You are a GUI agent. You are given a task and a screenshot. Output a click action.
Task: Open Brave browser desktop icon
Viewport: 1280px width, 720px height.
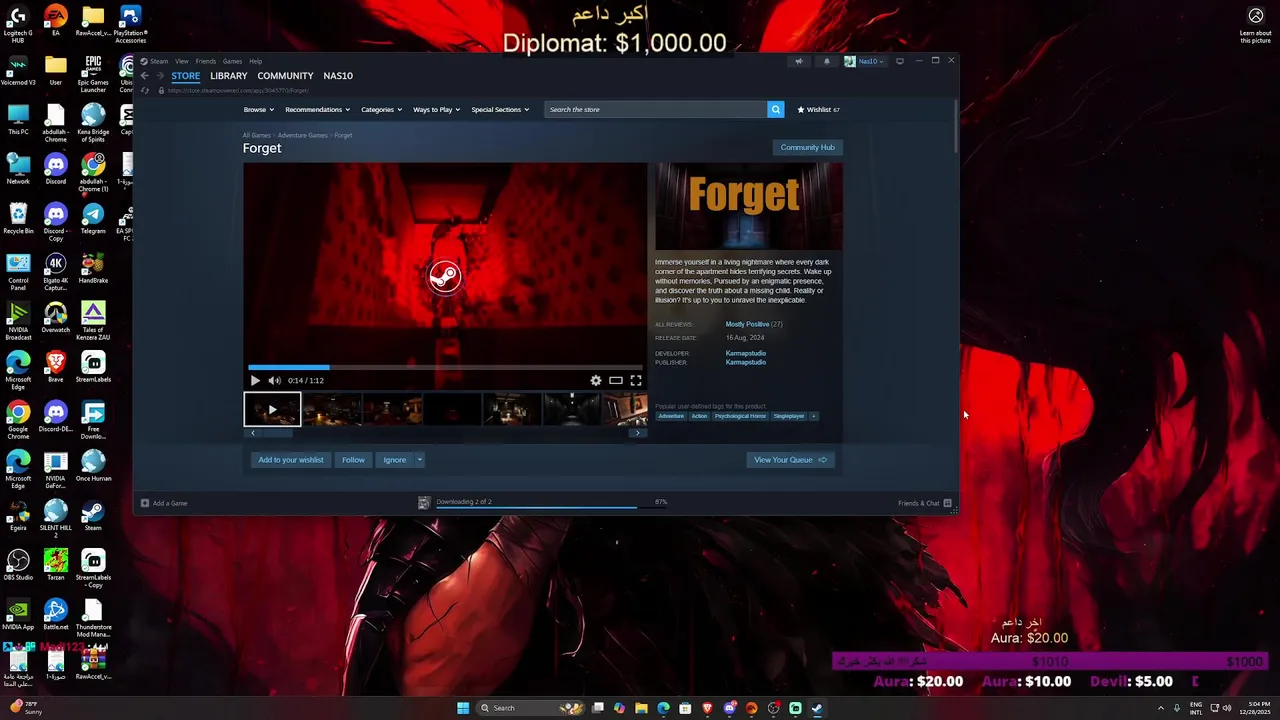point(56,367)
